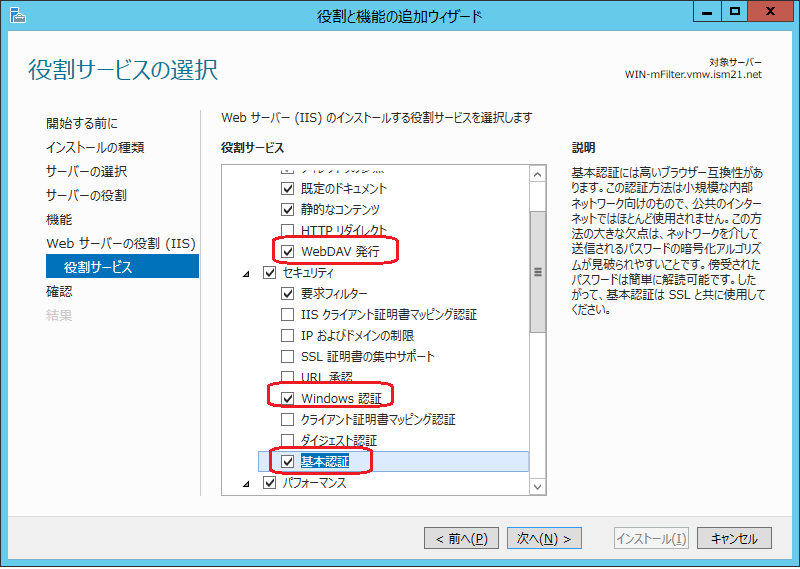Collapse the セキュリティ tree node
This screenshot has width=800, height=569.
coord(246,274)
